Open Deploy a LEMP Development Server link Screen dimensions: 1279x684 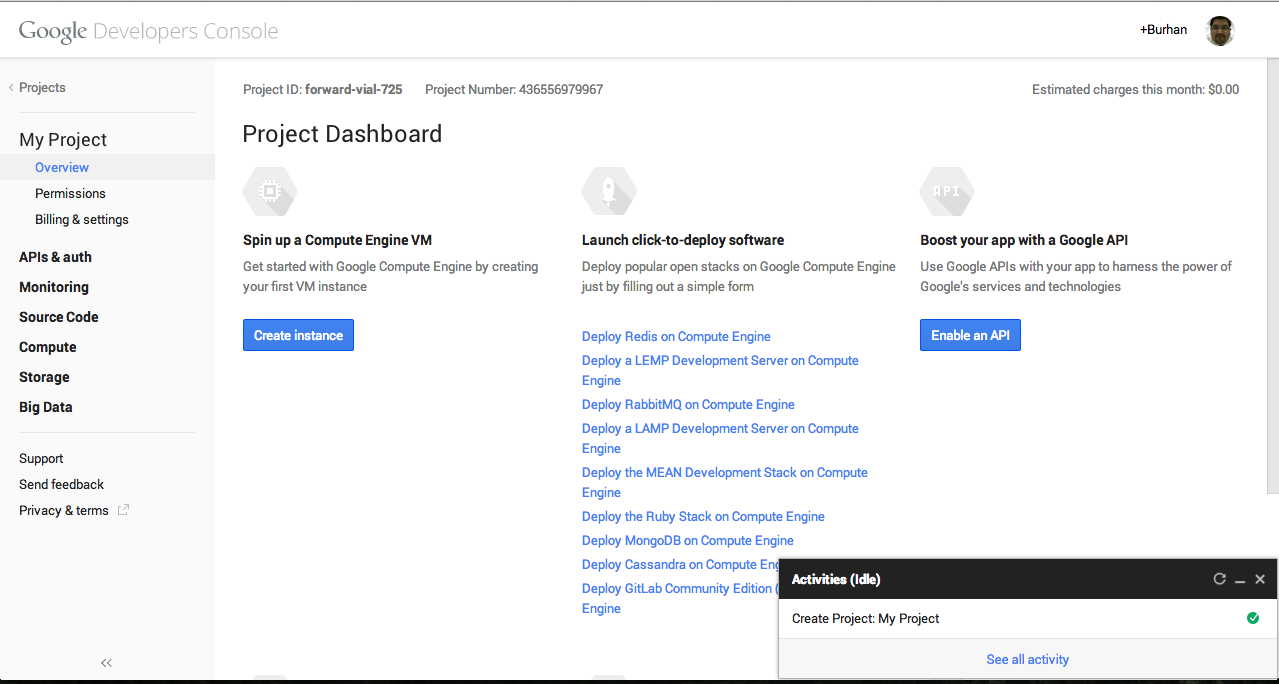point(720,371)
